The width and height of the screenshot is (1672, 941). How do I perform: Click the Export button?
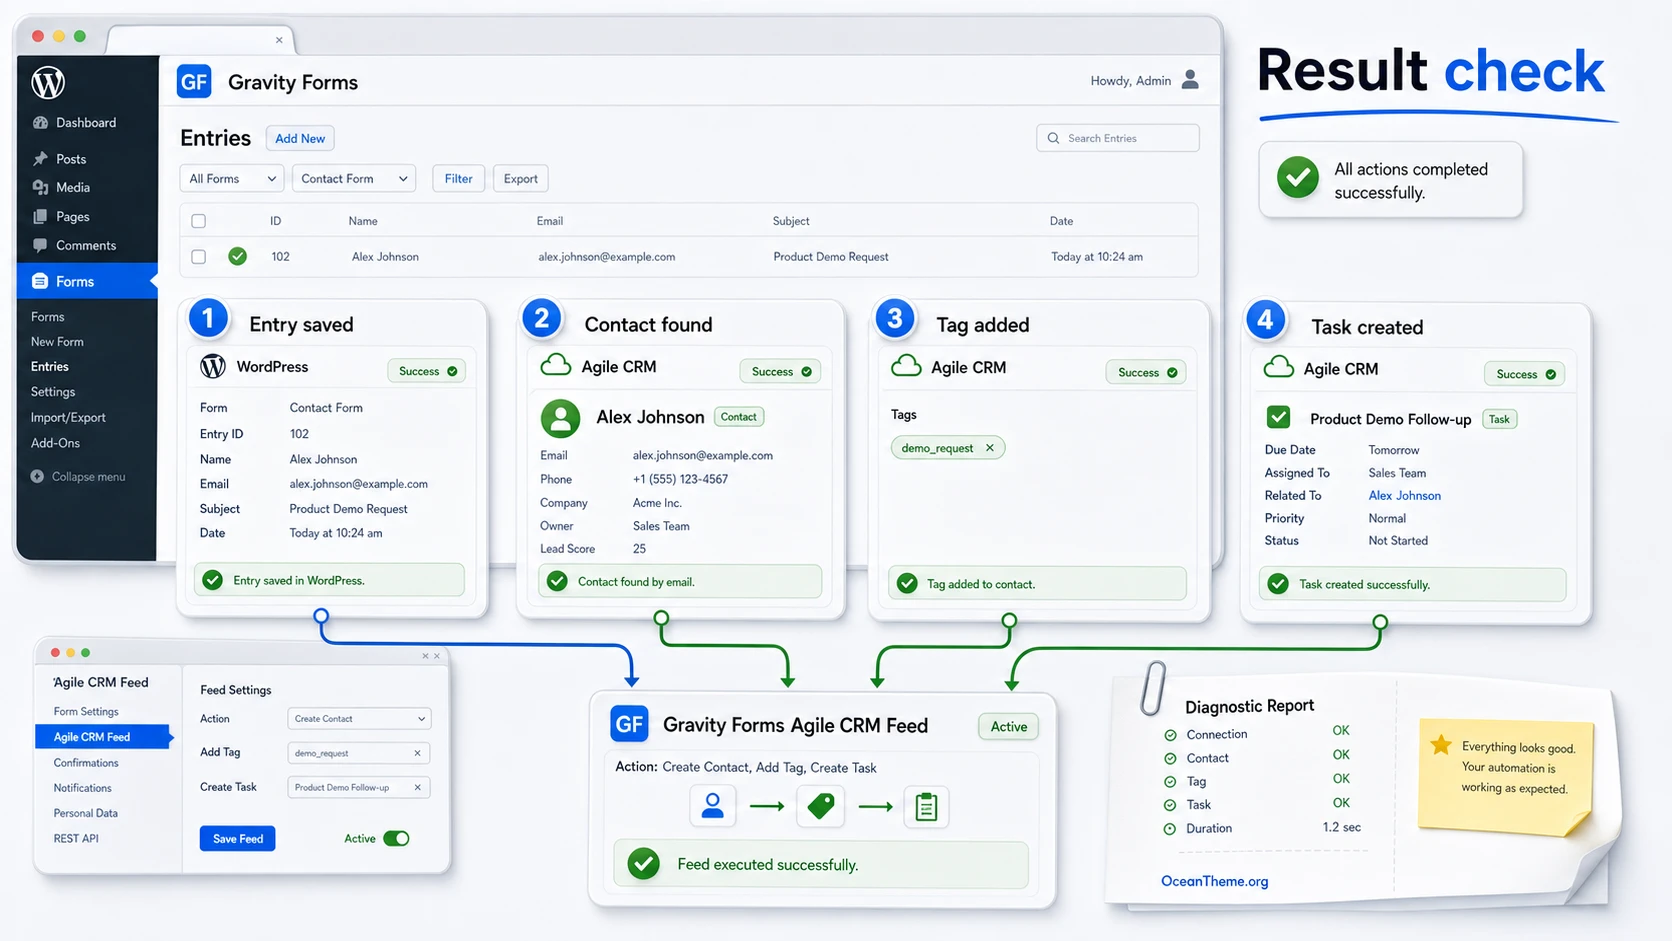521,179
